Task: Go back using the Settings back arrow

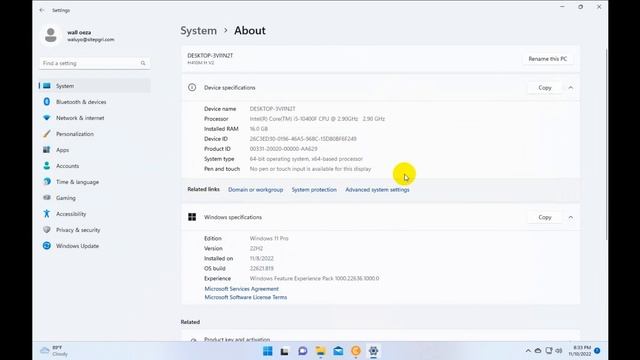Action: 42,10
